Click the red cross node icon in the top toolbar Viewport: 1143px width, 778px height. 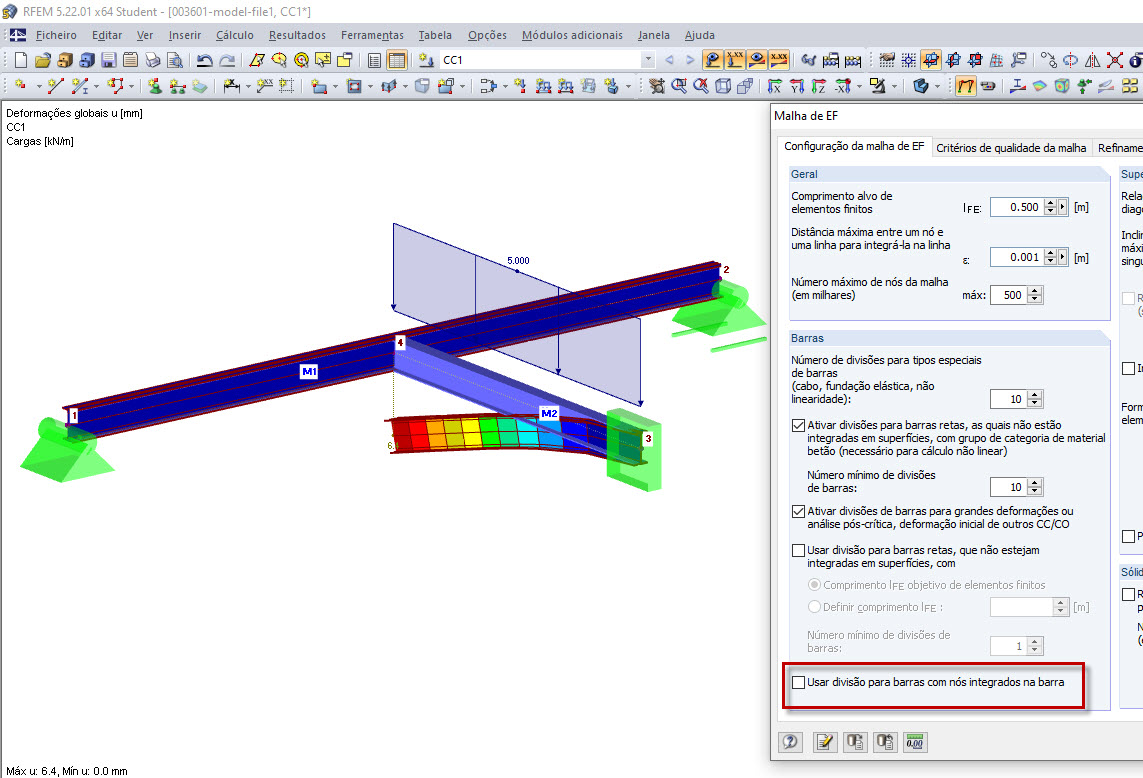(x=1115, y=60)
